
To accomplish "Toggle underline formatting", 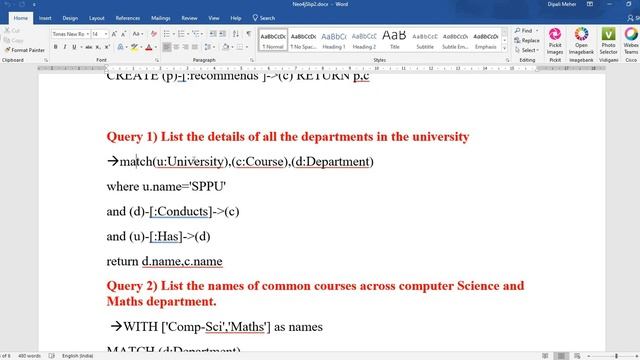I will point(74,47).
